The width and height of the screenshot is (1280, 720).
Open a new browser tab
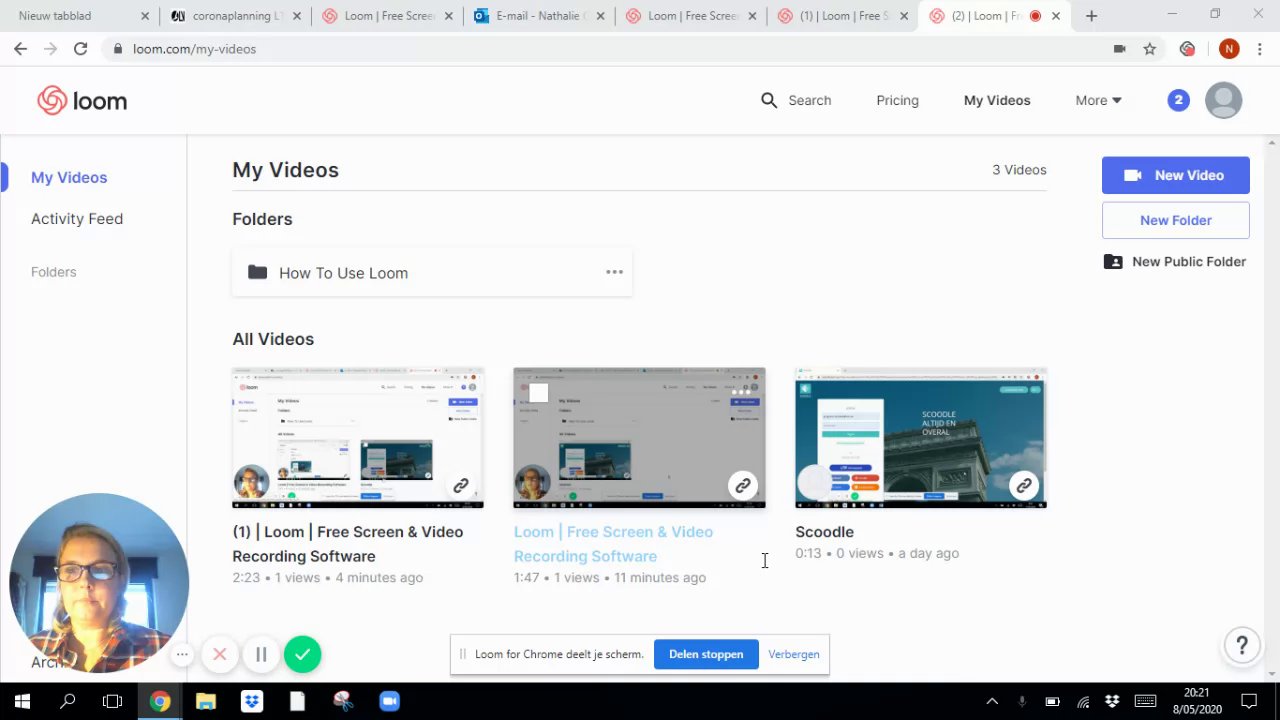click(1091, 16)
